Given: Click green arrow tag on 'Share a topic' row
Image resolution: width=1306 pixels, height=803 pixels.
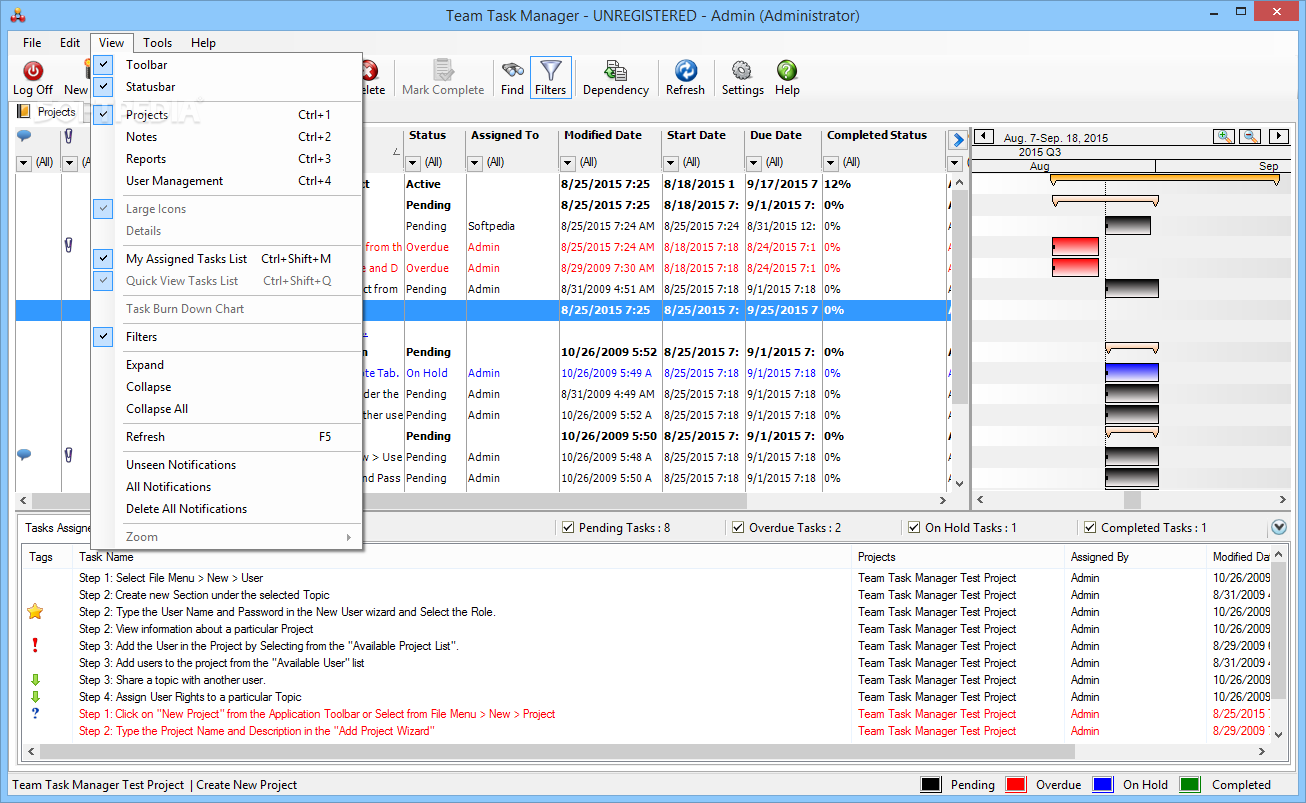Looking at the screenshot, I should (x=35, y=679).
